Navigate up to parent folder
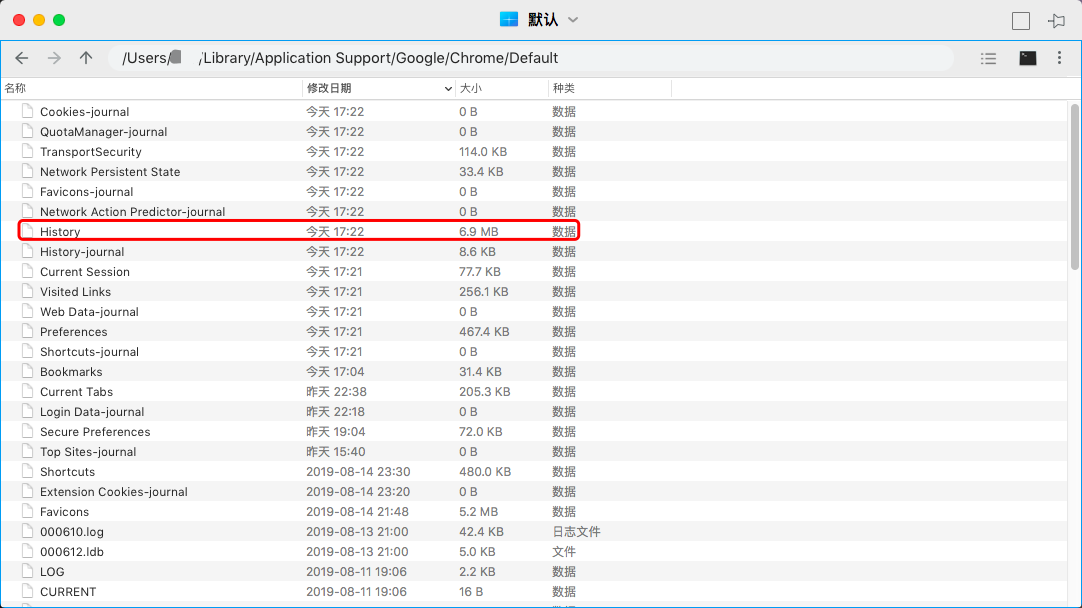Image resolution: width=1082 pixels, height=608 pixels. (x=86, y=58)
